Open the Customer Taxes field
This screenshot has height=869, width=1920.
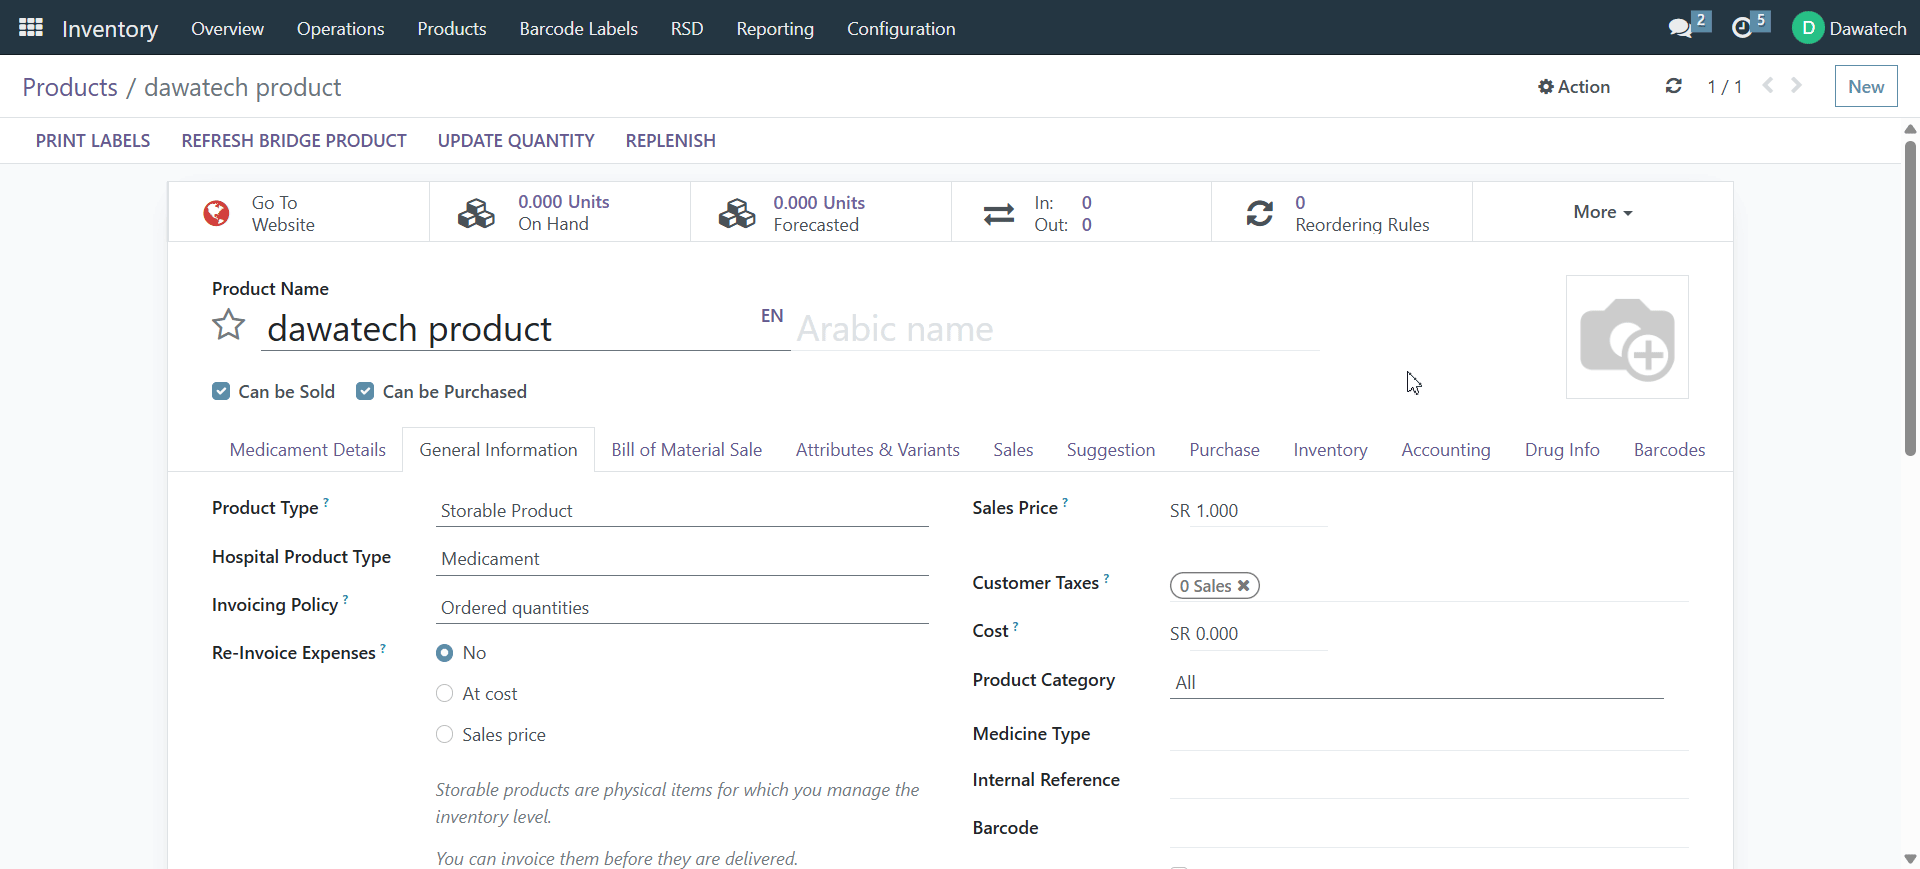click(1429, 586)
